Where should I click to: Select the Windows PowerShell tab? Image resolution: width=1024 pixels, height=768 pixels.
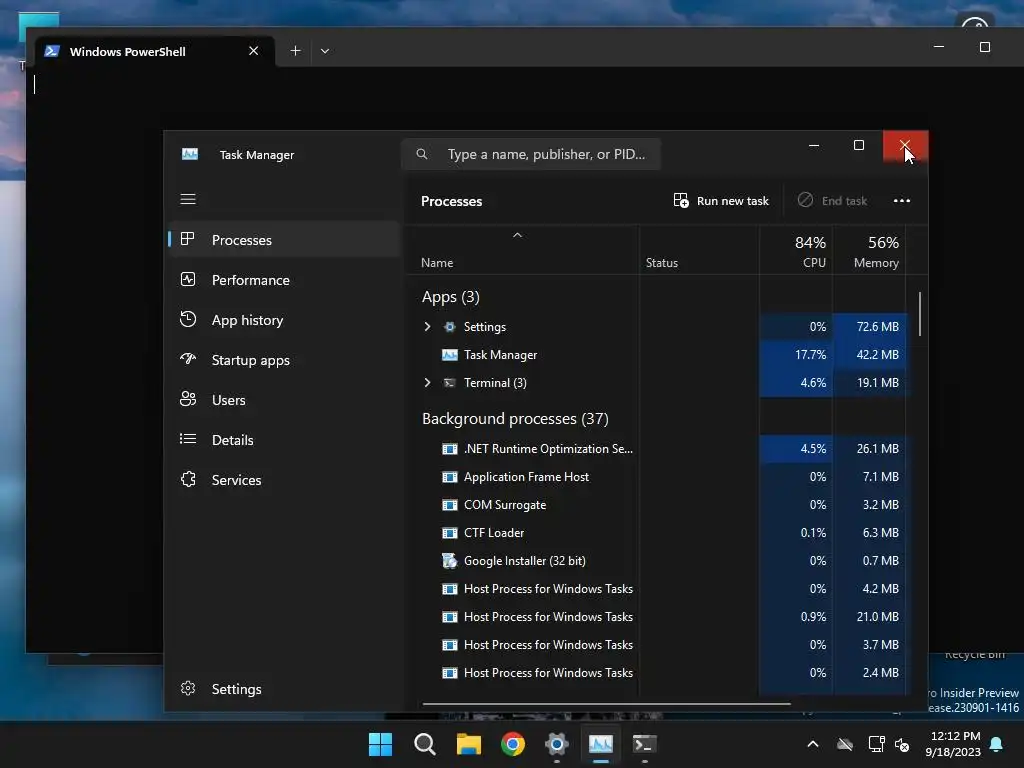click(154, 51)
